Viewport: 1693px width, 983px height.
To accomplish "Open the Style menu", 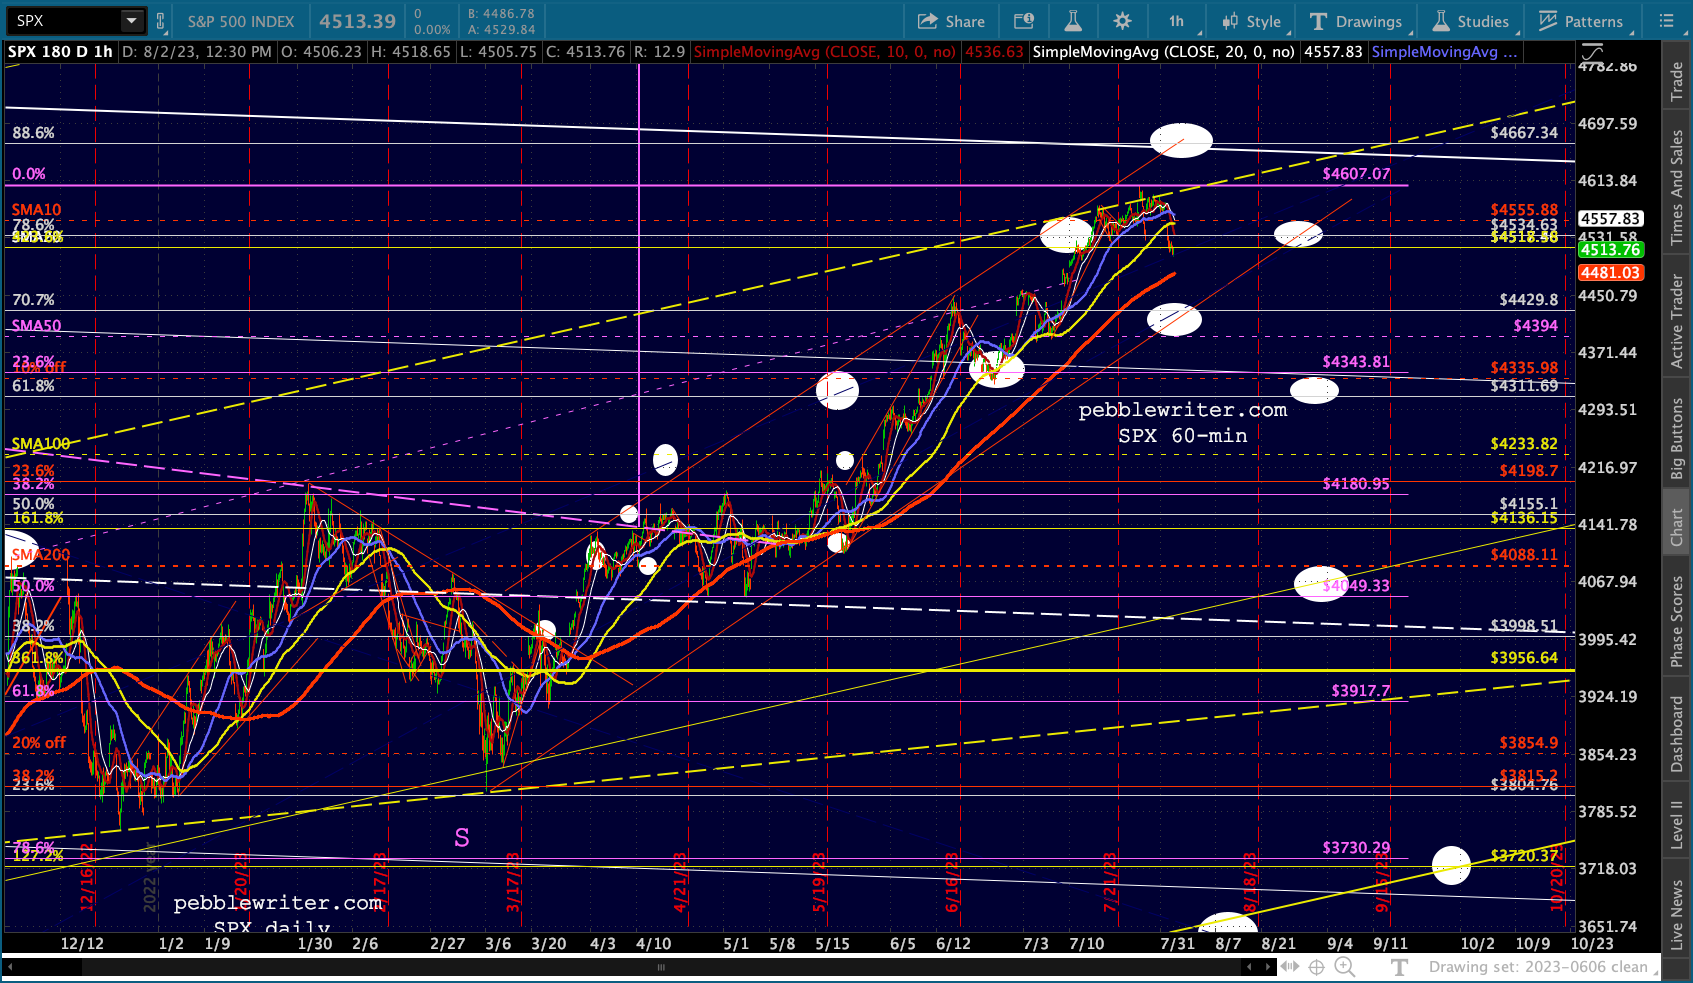I will (1251, 21).
